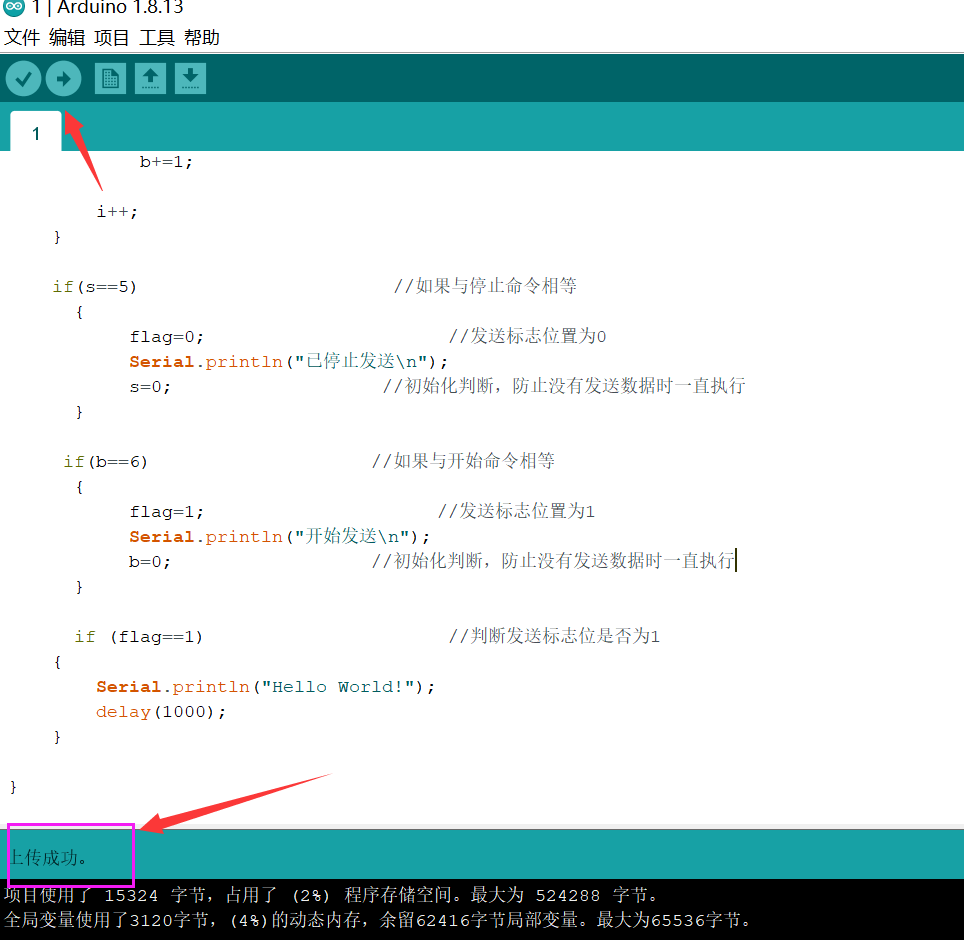The image size is (964, 940).
Task: Click the if(b==6) statement
Action: [x=106, y=462]
